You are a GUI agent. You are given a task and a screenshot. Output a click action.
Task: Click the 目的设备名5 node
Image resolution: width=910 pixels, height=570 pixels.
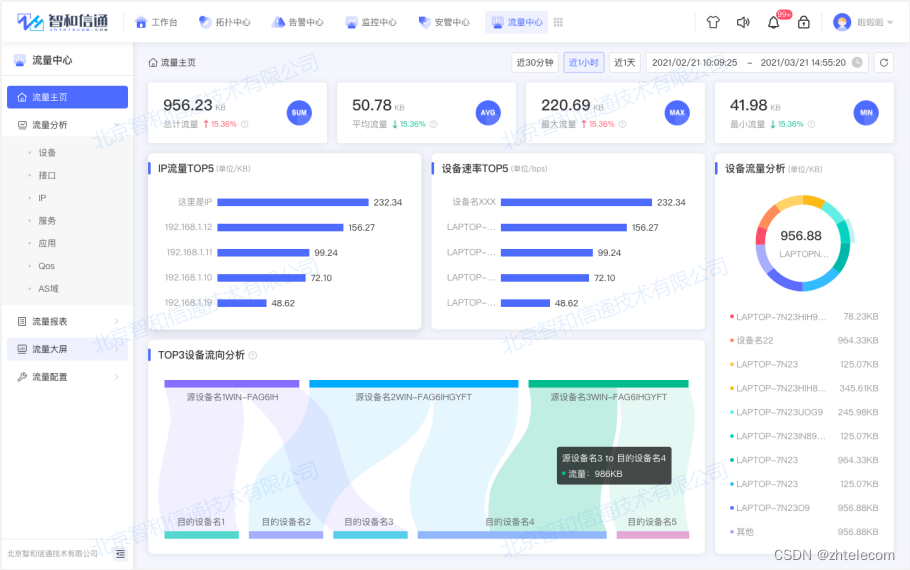653,535
